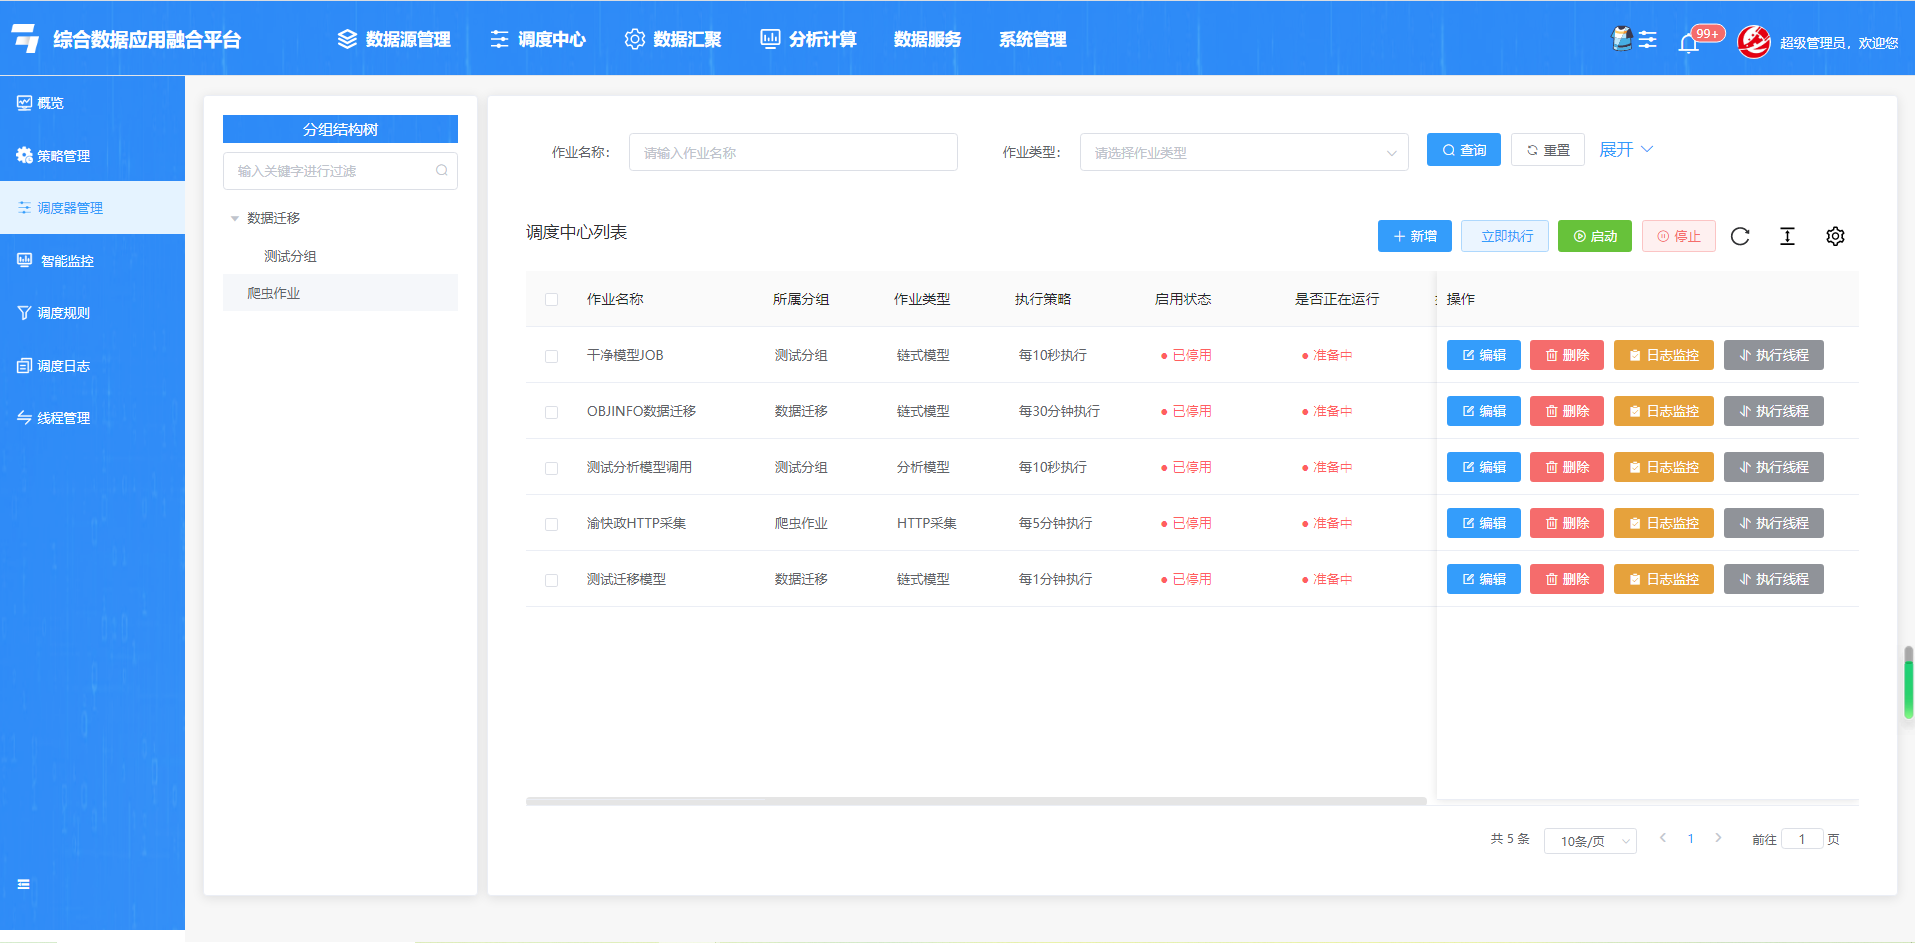The height and width of the screenshot is (943, 1915).
Task: Click the page vertical scrollbar thumb
Action: tap(1909, 683)
